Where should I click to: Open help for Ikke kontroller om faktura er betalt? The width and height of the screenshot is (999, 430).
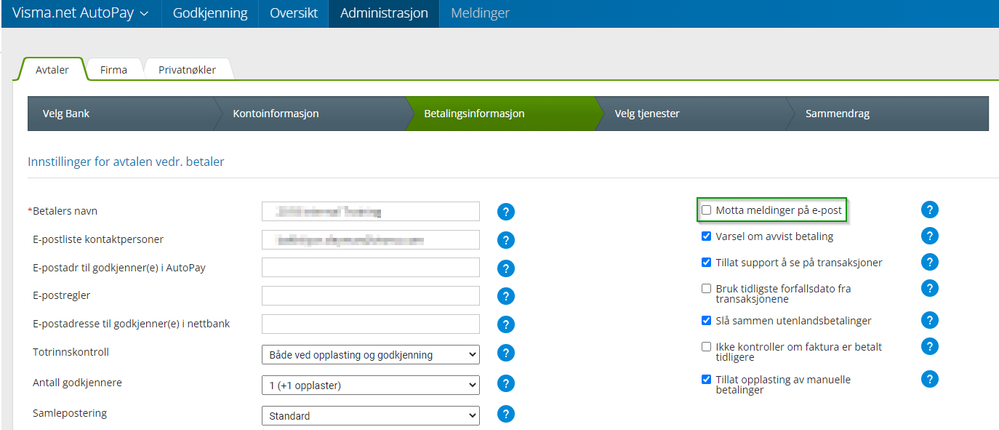click(x=930, y=347)
